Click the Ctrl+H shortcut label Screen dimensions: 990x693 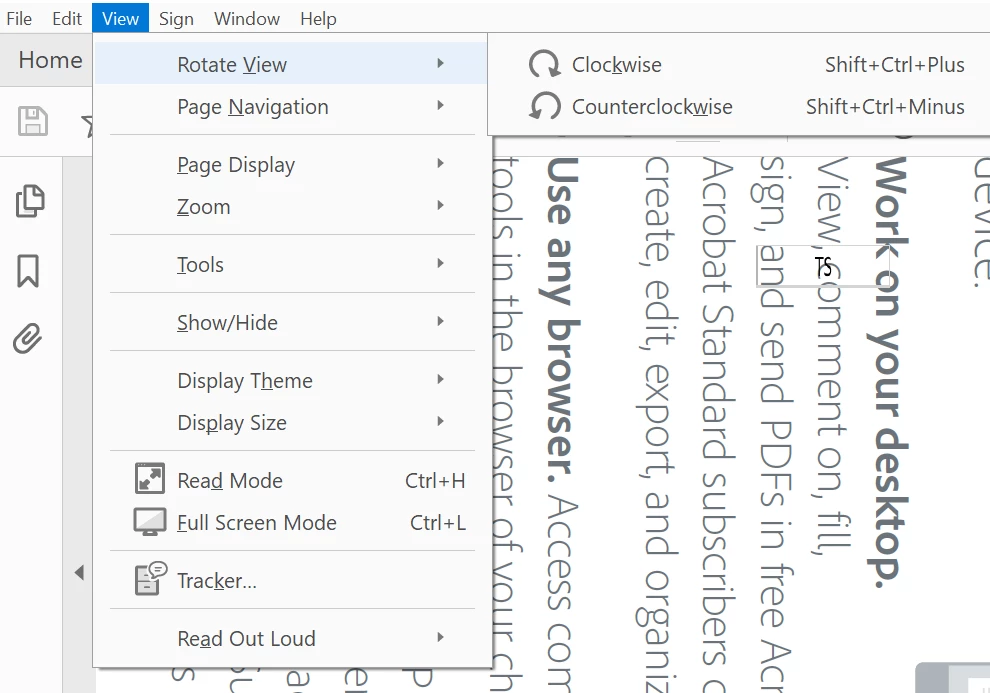(435, 480)
